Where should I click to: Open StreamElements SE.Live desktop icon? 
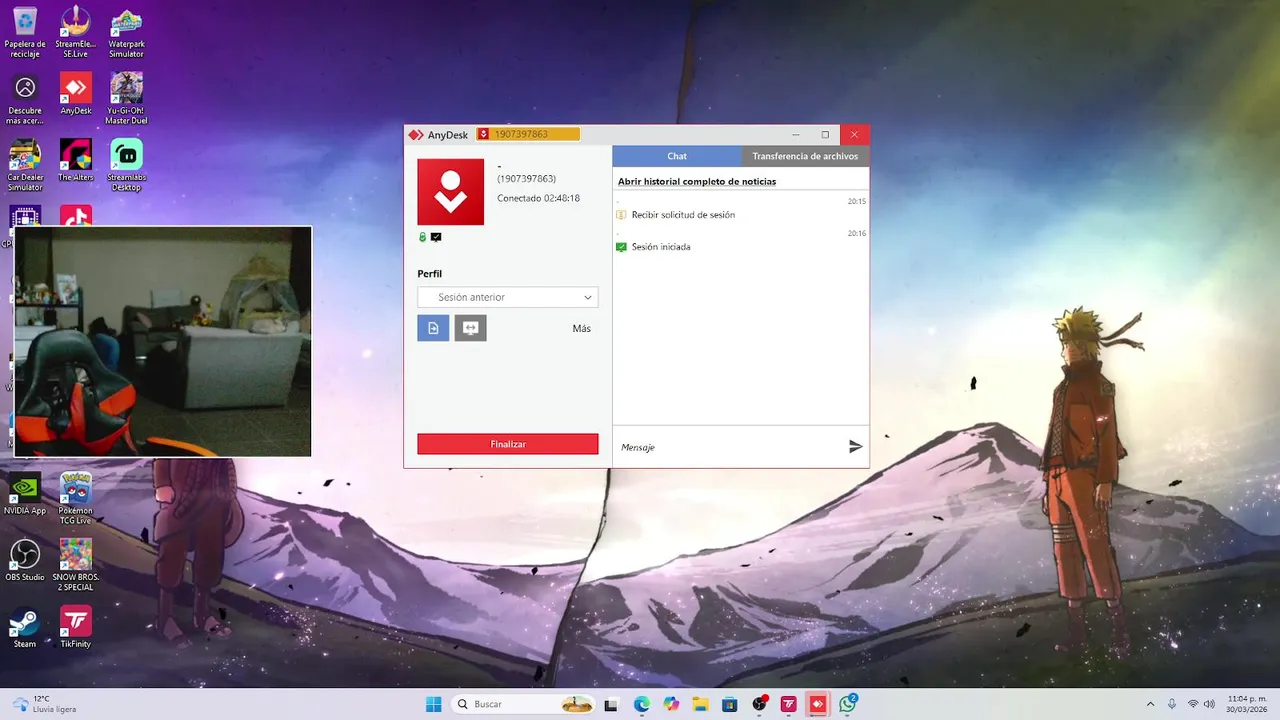click(x=76, y=32)
